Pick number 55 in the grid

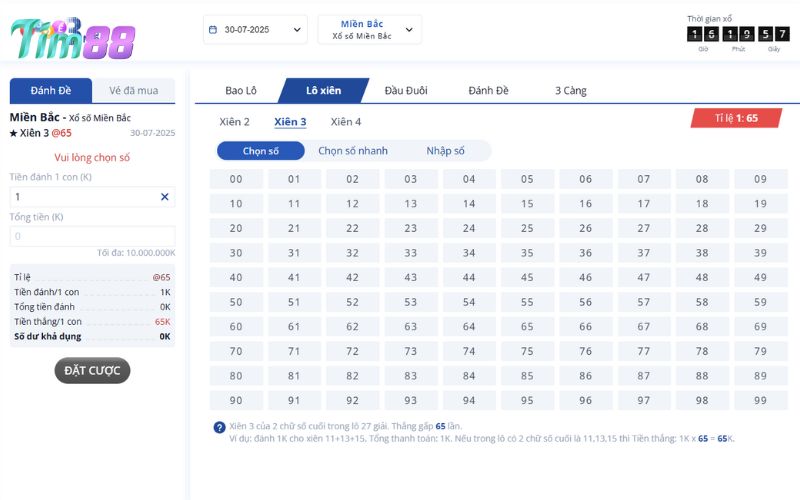click(527, 302)
